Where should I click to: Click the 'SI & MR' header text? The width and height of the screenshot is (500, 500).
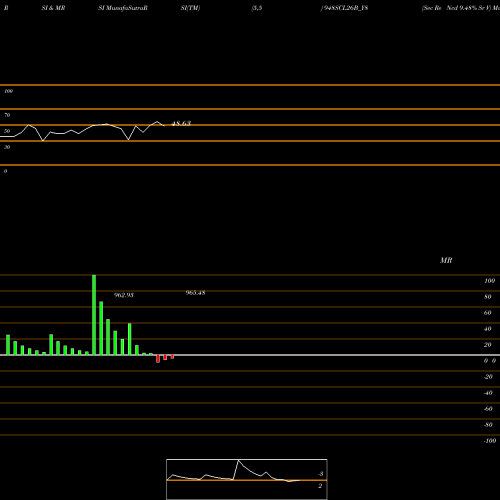pyautogui.click(x=53, y=8)
